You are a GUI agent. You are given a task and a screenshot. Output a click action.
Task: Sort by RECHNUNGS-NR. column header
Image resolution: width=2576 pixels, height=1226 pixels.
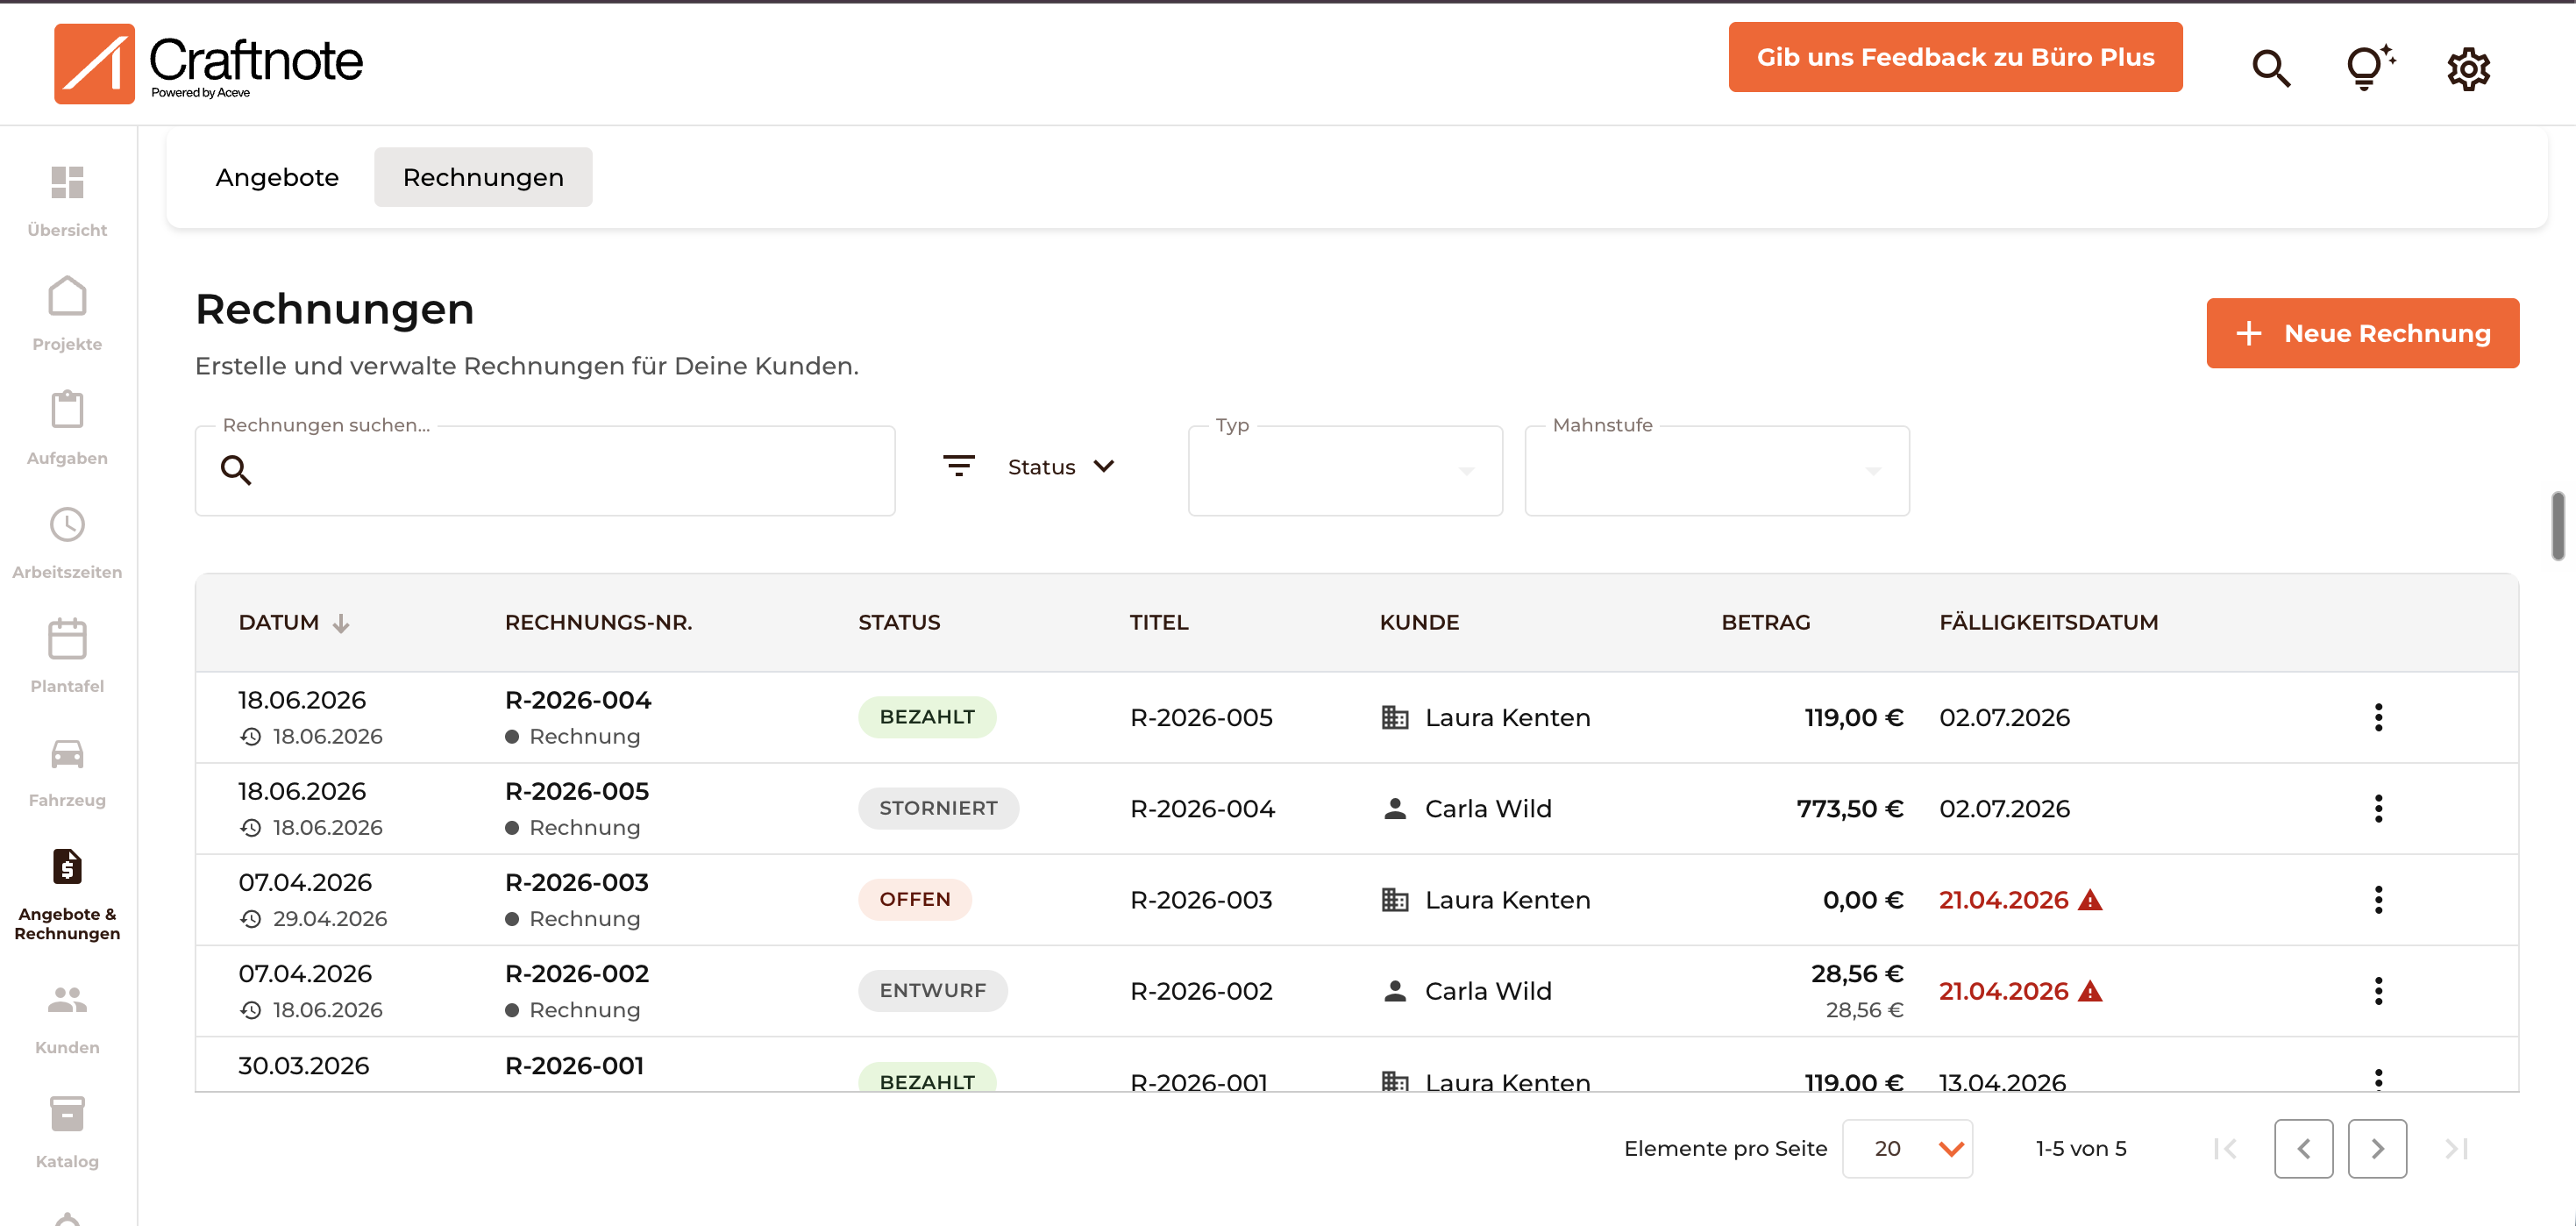(598, 622)
